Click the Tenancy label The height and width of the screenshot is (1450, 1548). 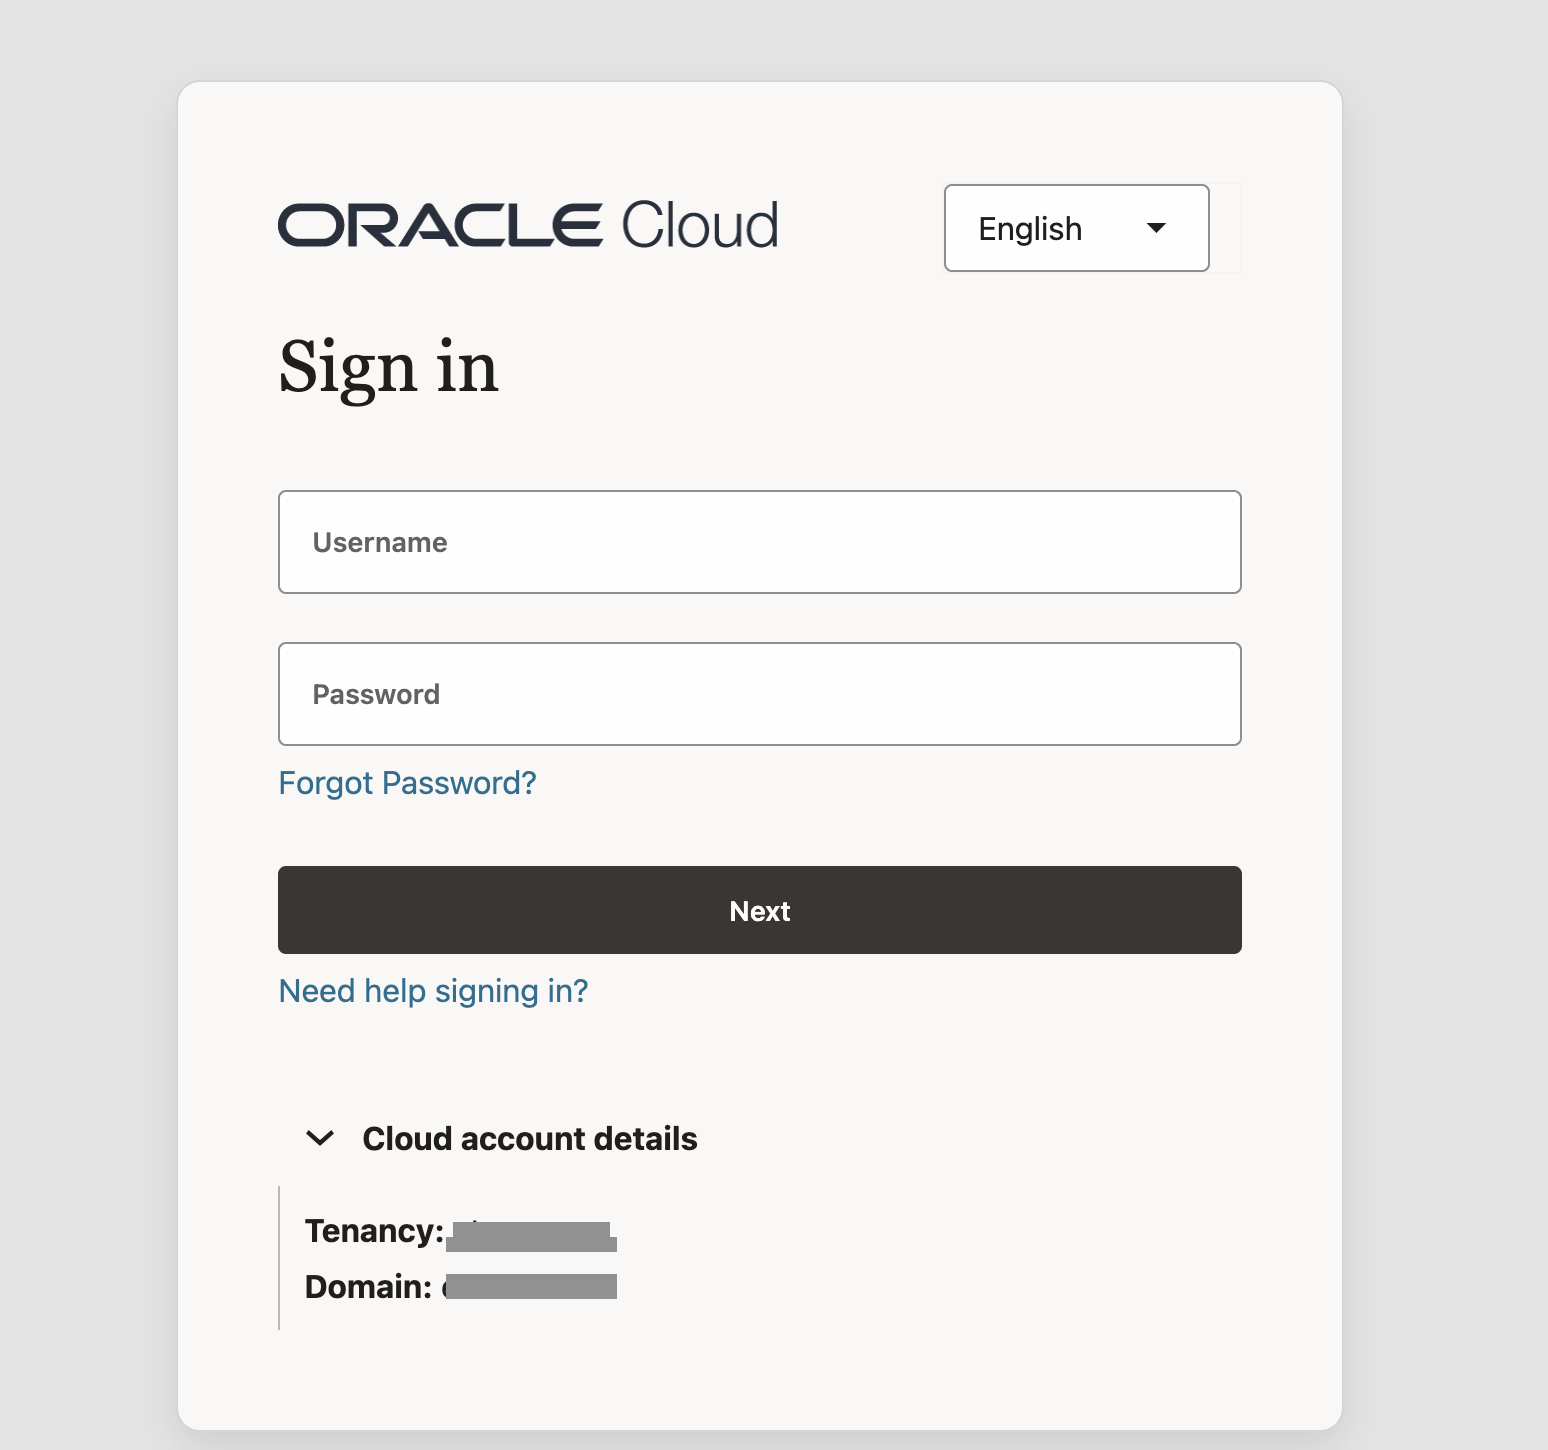pyautogui.click(x=374, y=1231)
